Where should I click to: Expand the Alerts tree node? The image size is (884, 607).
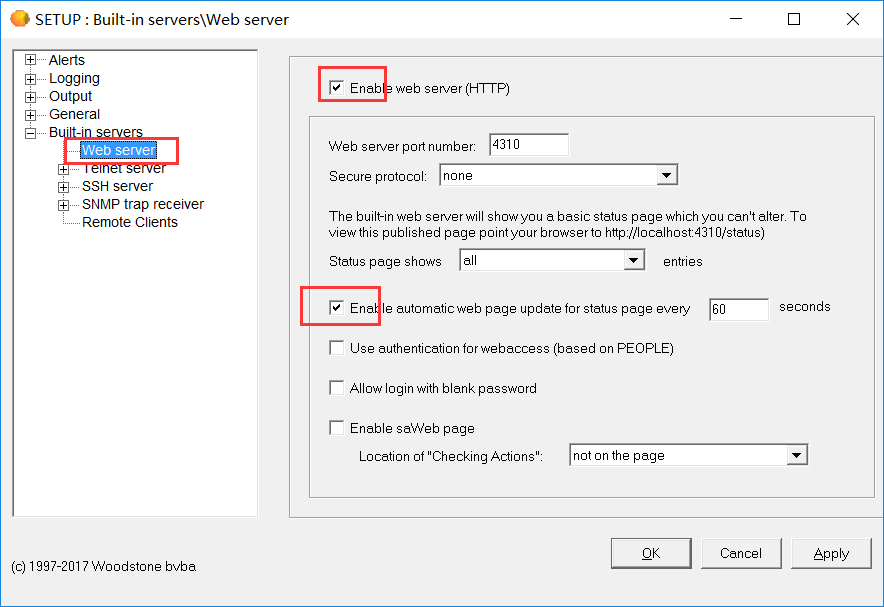coord(30,60)
